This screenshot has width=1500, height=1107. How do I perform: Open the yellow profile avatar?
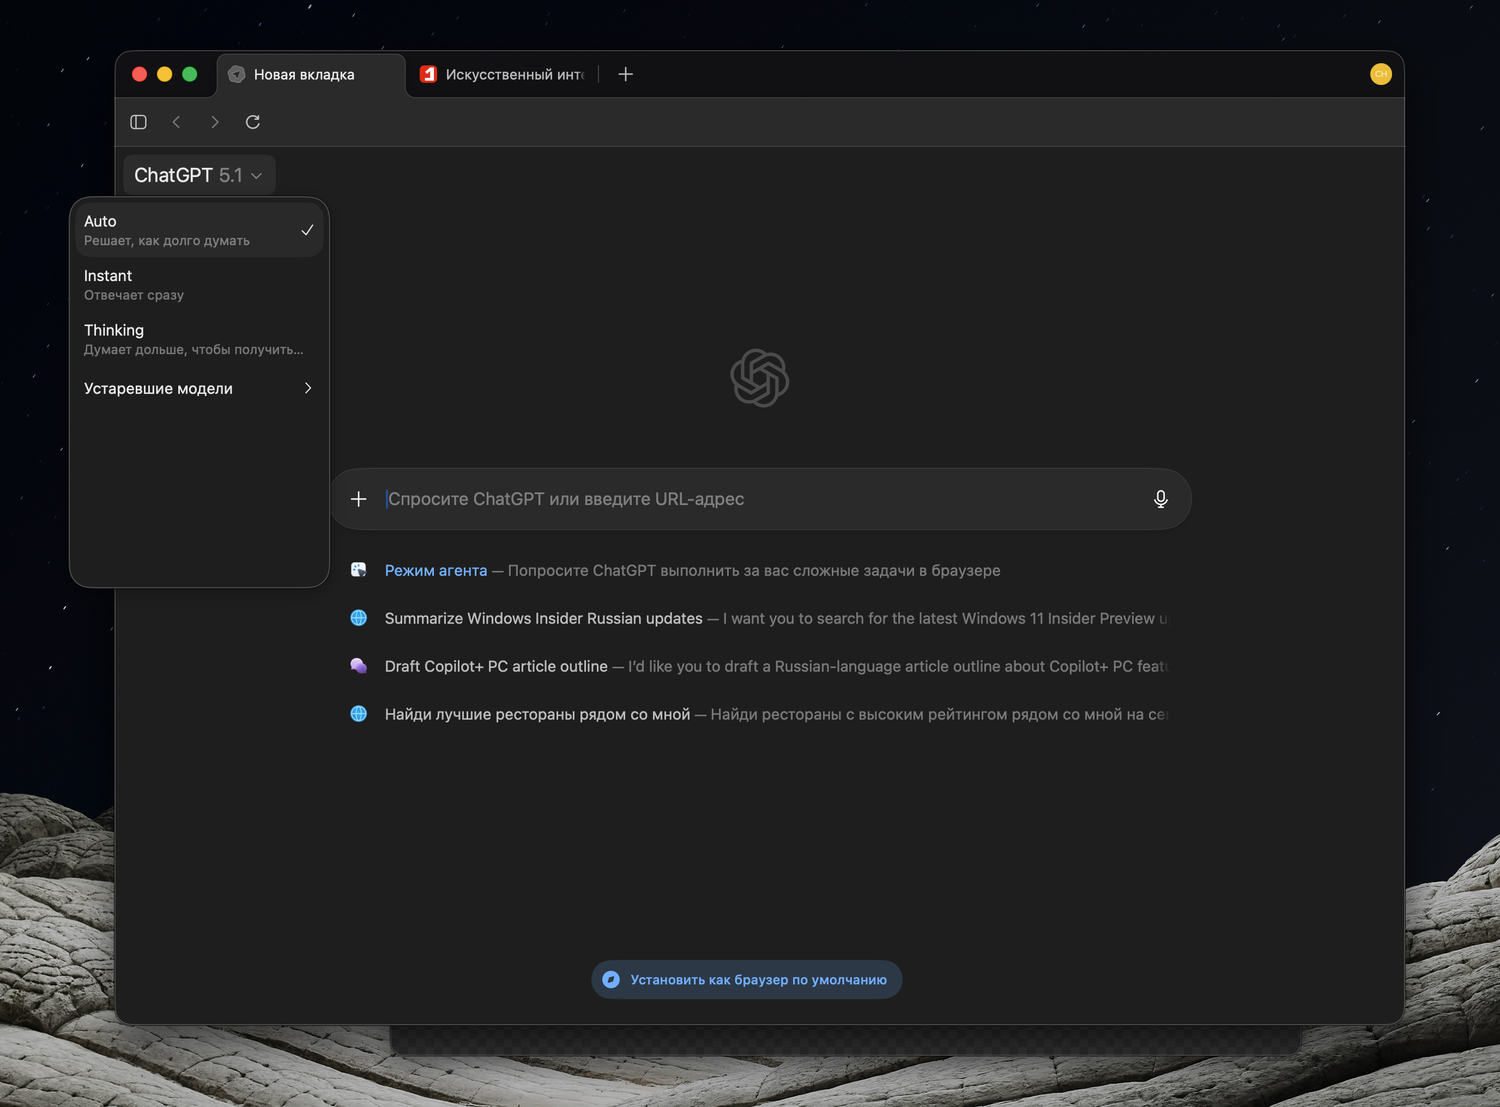point(1381,74)
